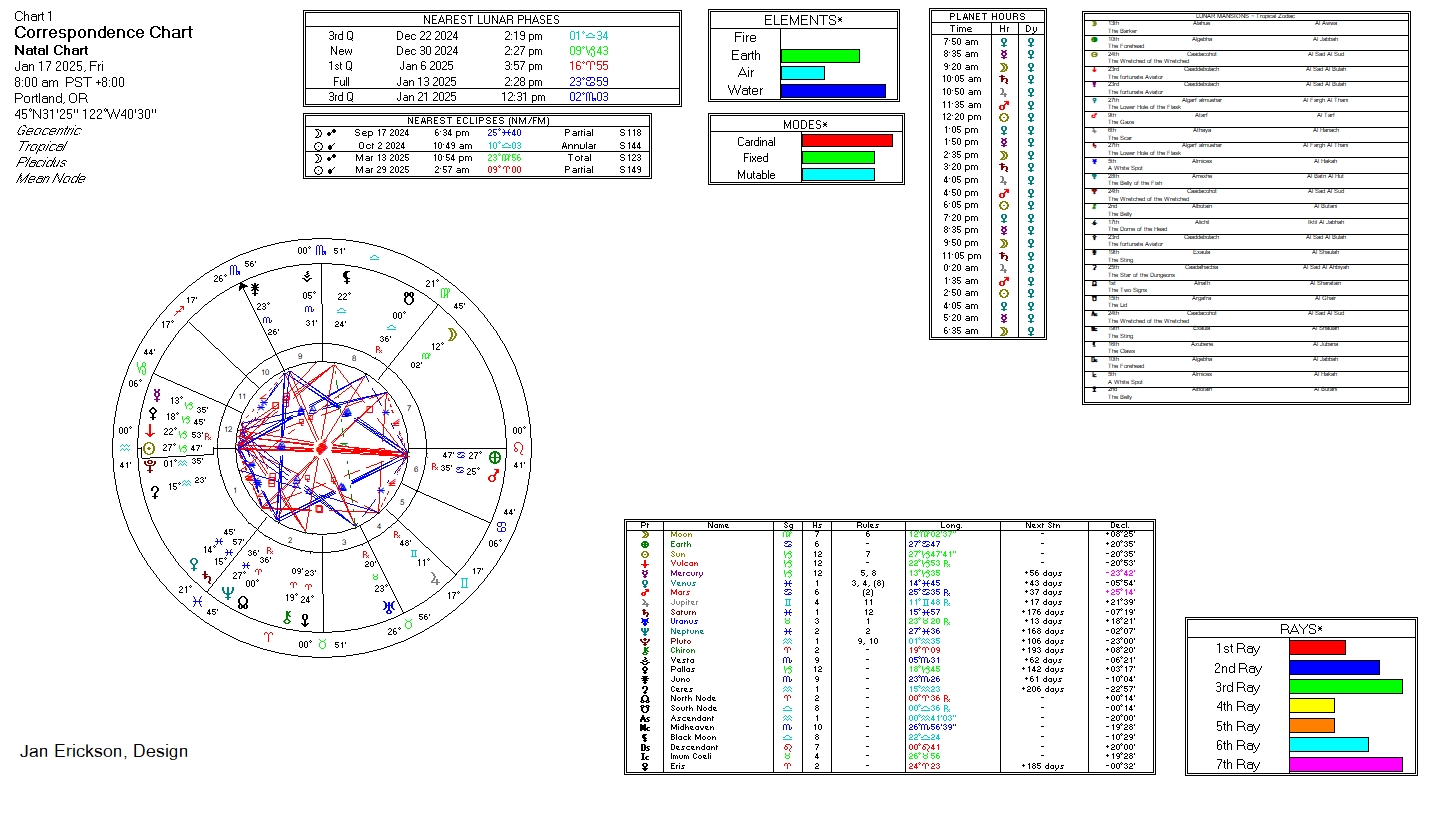
Task: Select the dark red Saturn glyph in the wheel
Action: 206,577
